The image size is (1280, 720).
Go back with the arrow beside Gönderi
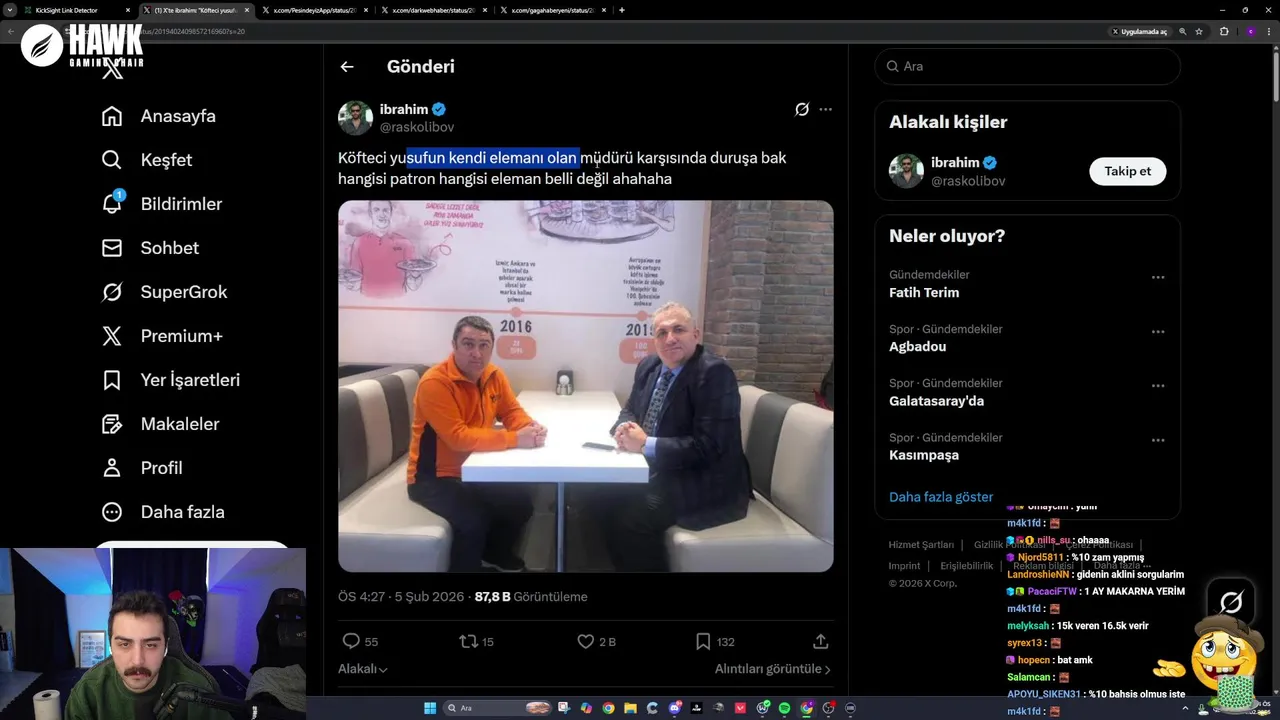tap(347, 67)
